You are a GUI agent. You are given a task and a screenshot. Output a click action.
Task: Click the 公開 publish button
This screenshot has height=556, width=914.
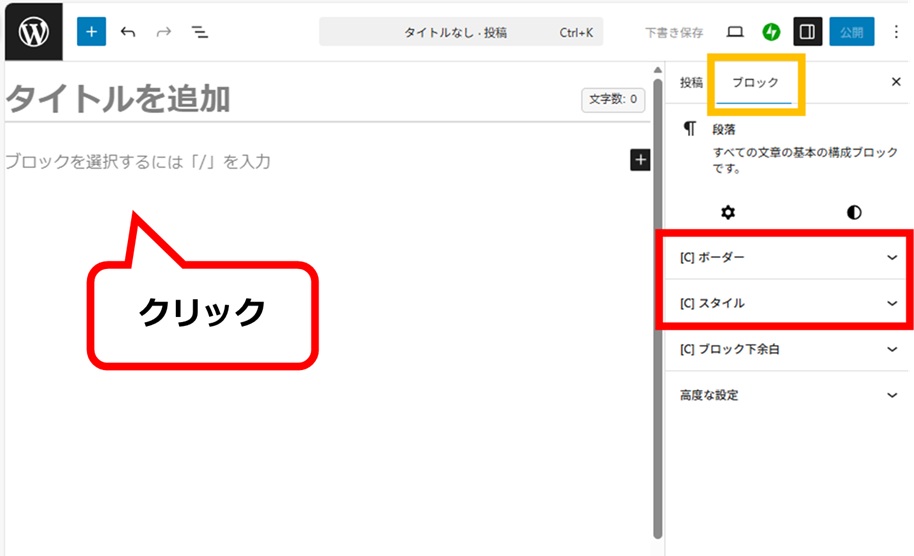point(851,32)
